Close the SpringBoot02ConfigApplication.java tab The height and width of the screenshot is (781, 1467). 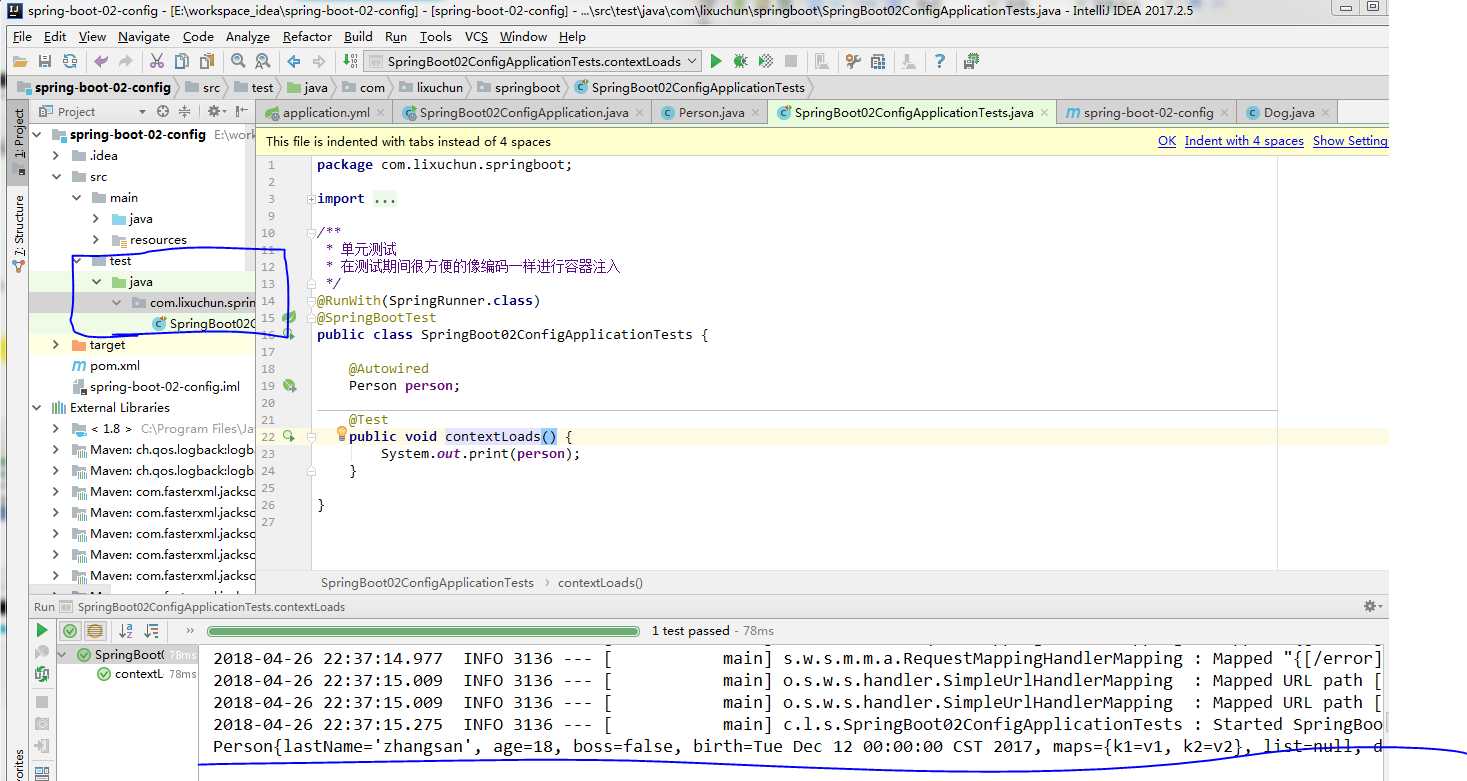[x=641, y=113]
